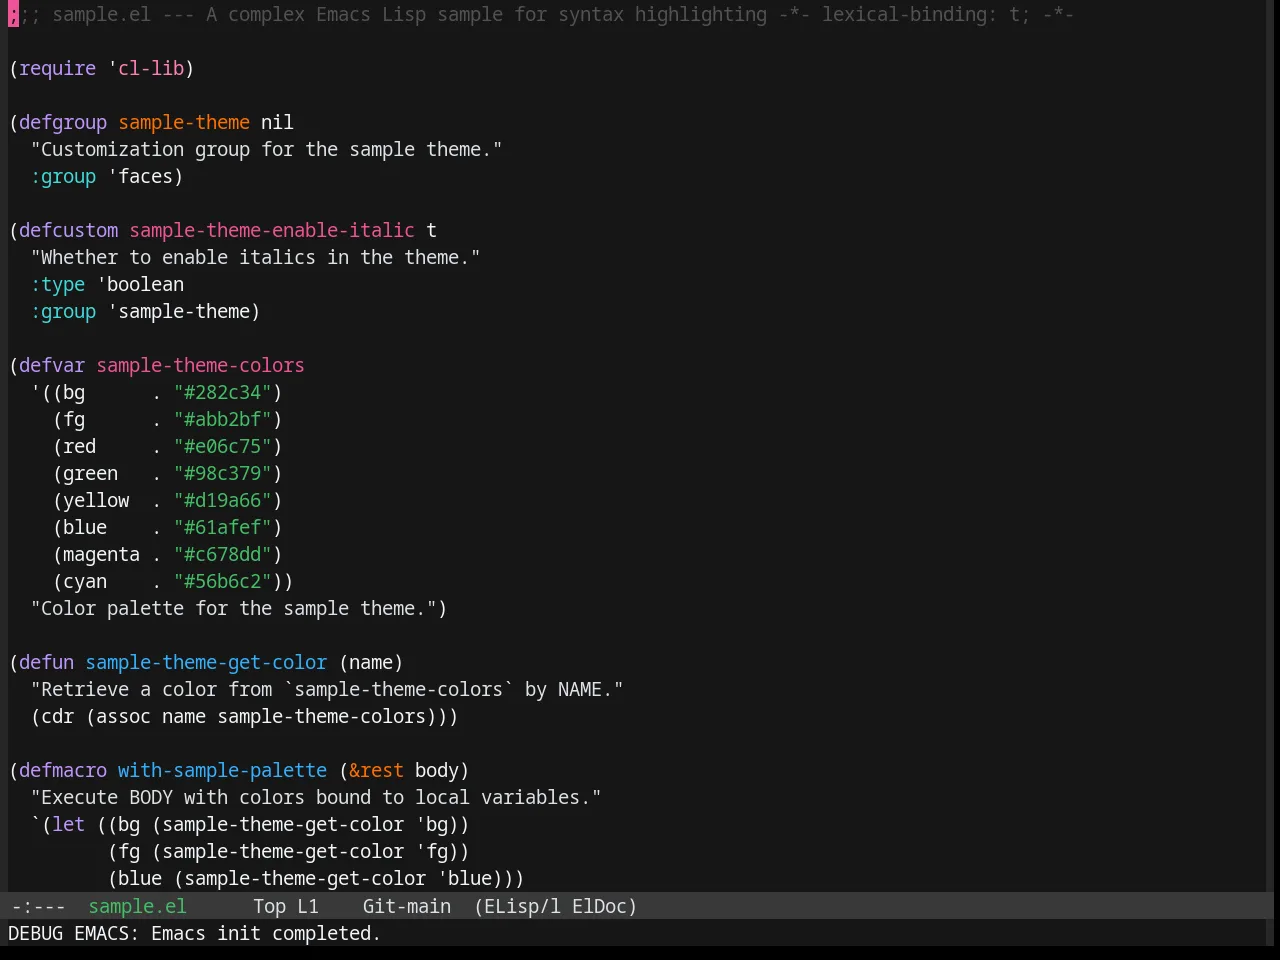Click the "#61afef" color string
Image resolution: width=1280 pixels, height=960 pixels.
click(x=223, y=527)
